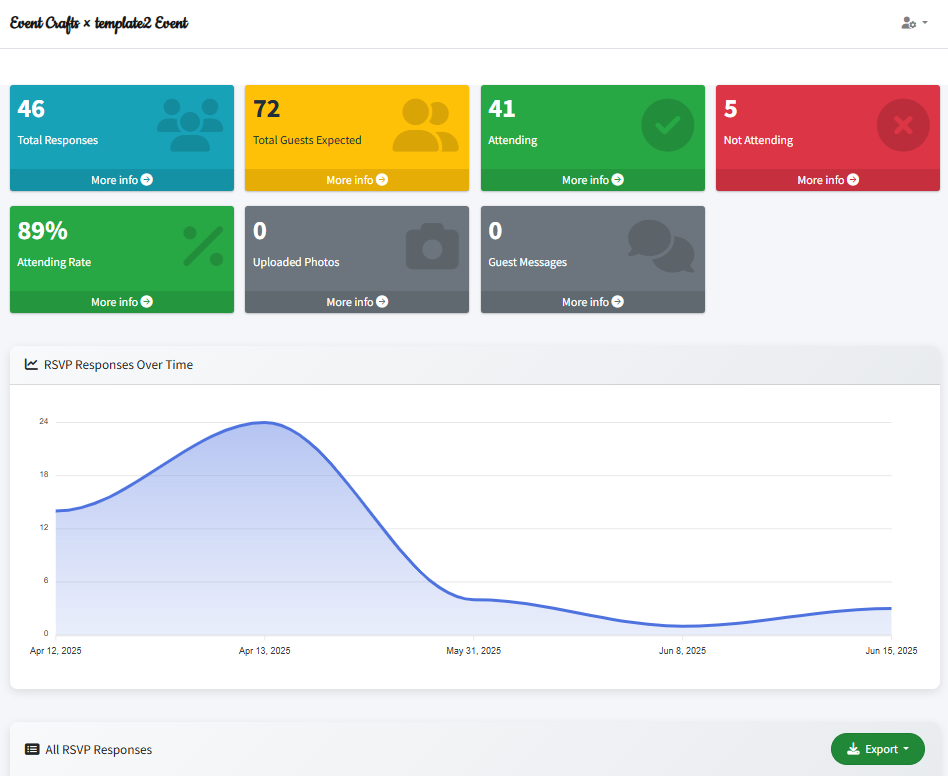Click the Event Crafts brand title
This screenshot has width=948, height=776.
99,23
